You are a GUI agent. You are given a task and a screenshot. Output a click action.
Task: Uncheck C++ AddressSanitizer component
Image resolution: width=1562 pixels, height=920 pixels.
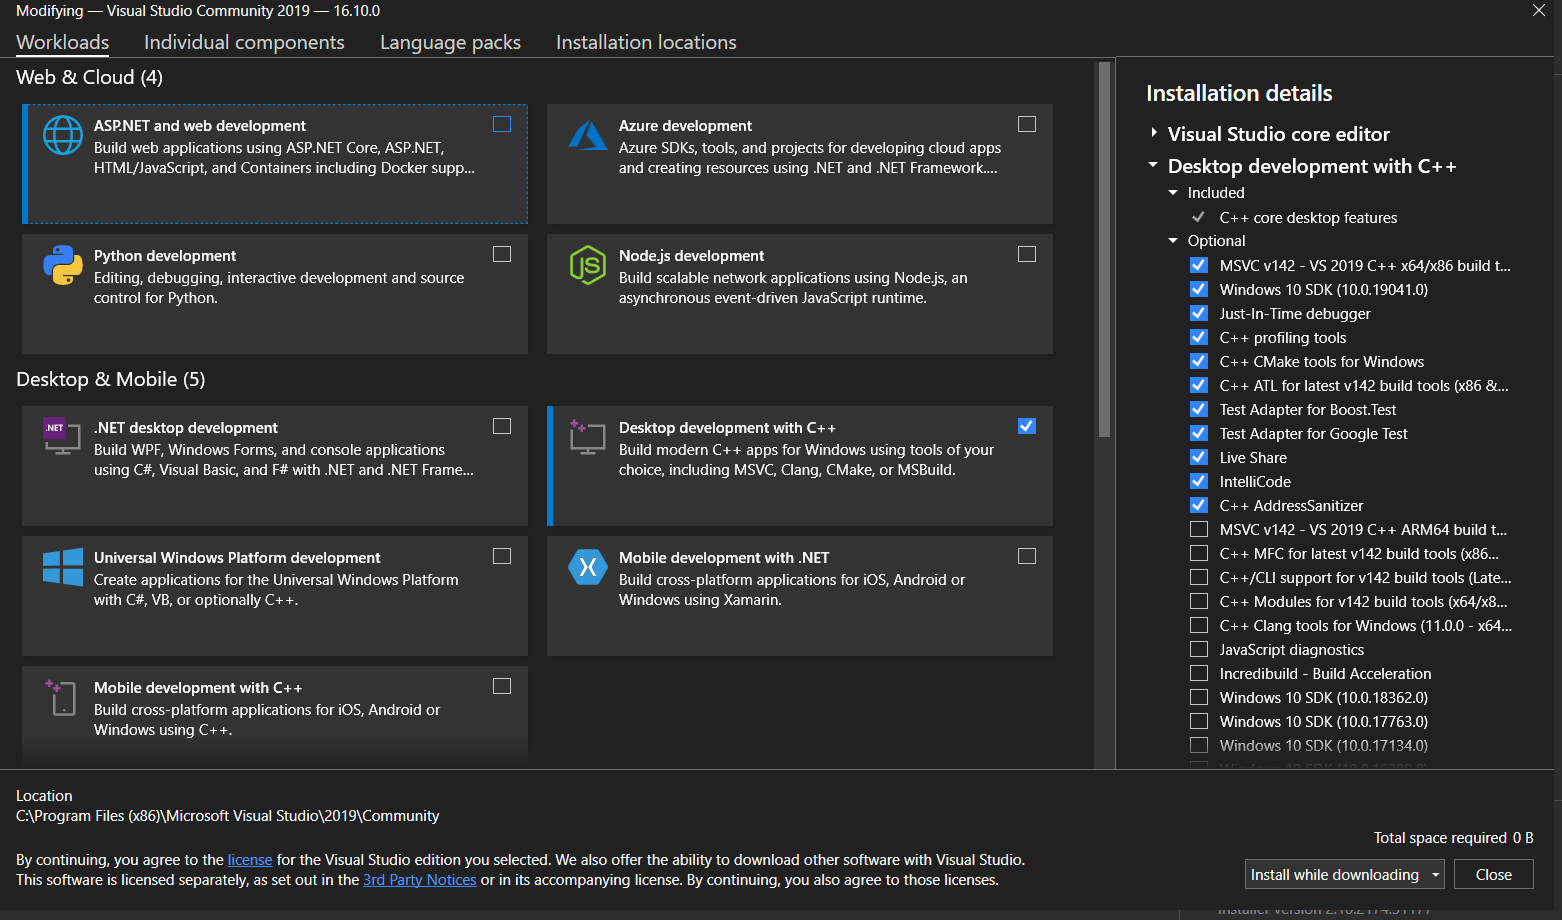[x=1199, y=505]
